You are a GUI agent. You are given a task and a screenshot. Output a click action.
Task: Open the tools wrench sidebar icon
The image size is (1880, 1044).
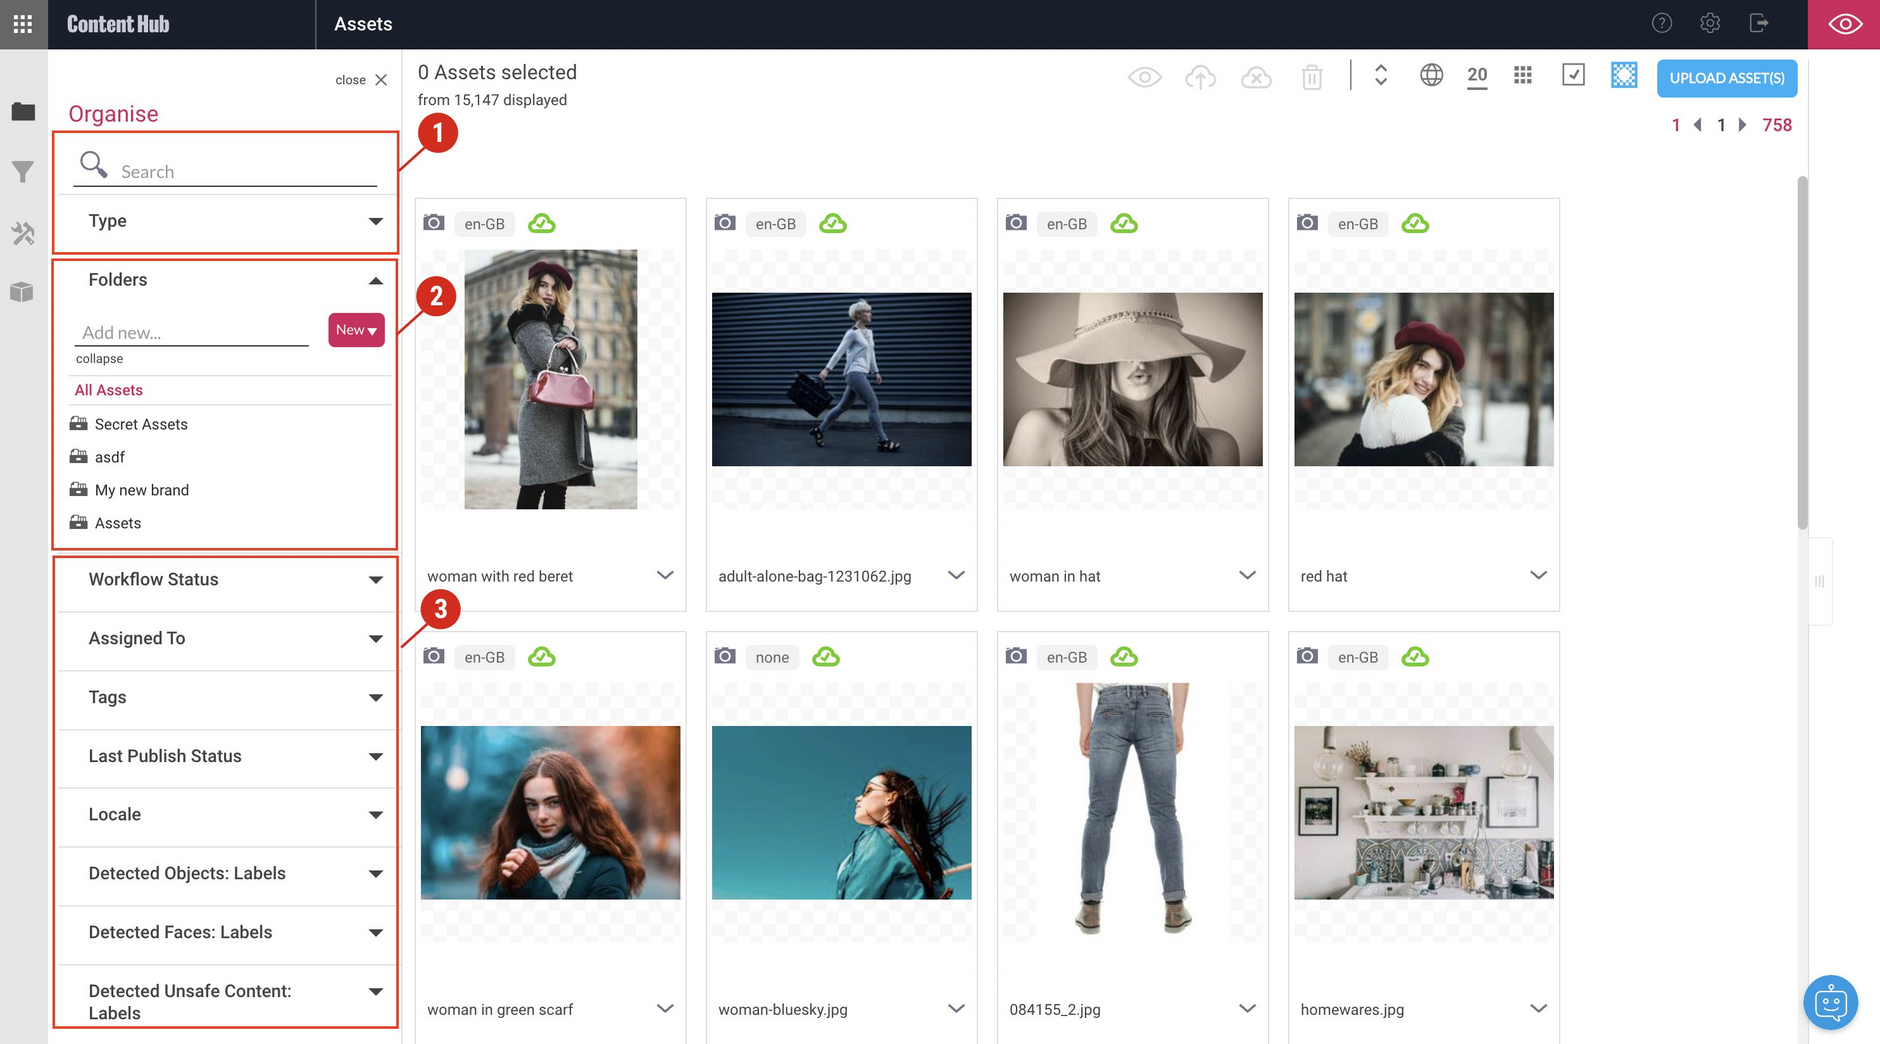pyautogui.click(x=23, y=234)
